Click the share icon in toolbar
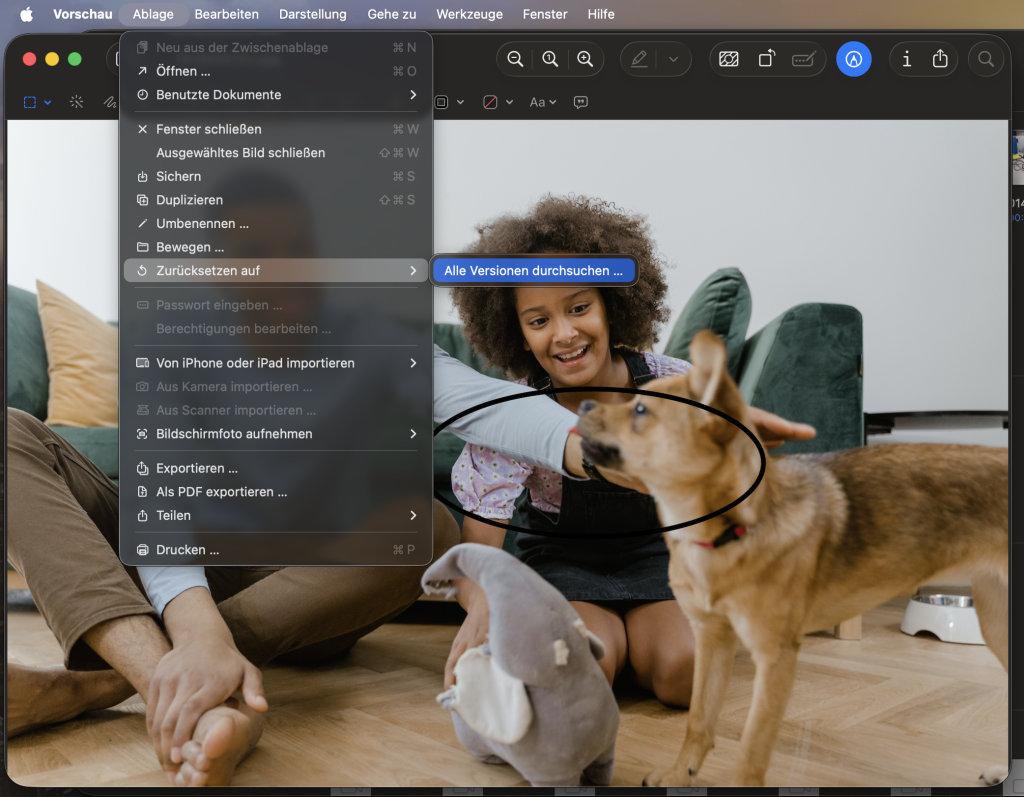Image resolution: width=1024 pixels, height=797 pixels. [940, 59]
